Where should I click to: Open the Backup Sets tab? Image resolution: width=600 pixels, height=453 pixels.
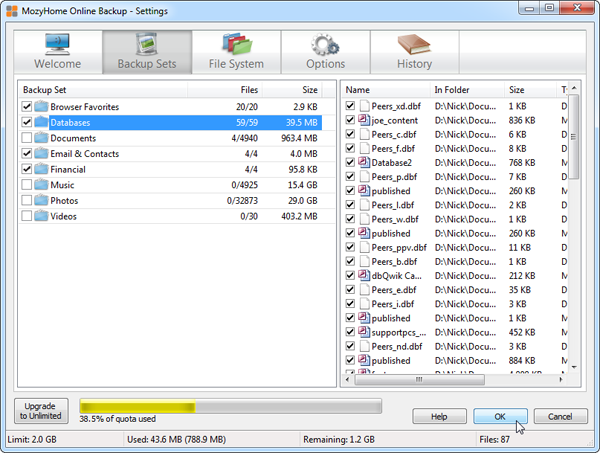(x=147, y=52)
